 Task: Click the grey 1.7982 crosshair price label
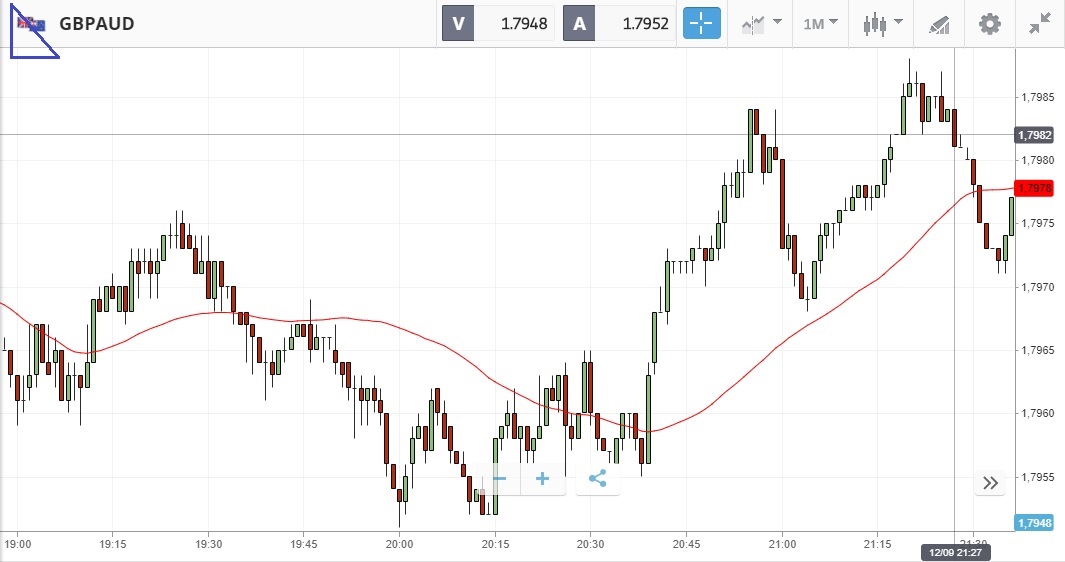tap(1033, 135)
